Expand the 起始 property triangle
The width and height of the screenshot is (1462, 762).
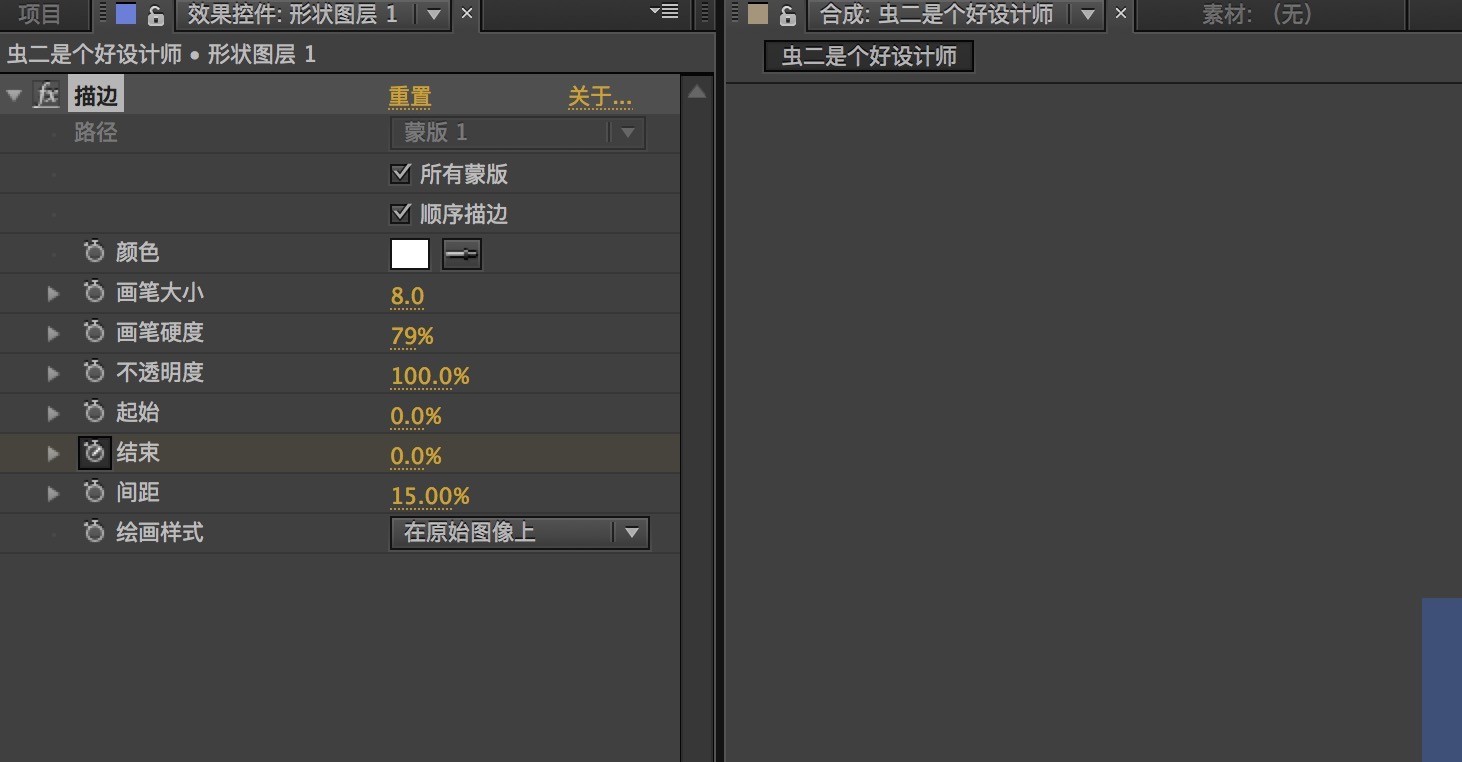click(54, 413)
